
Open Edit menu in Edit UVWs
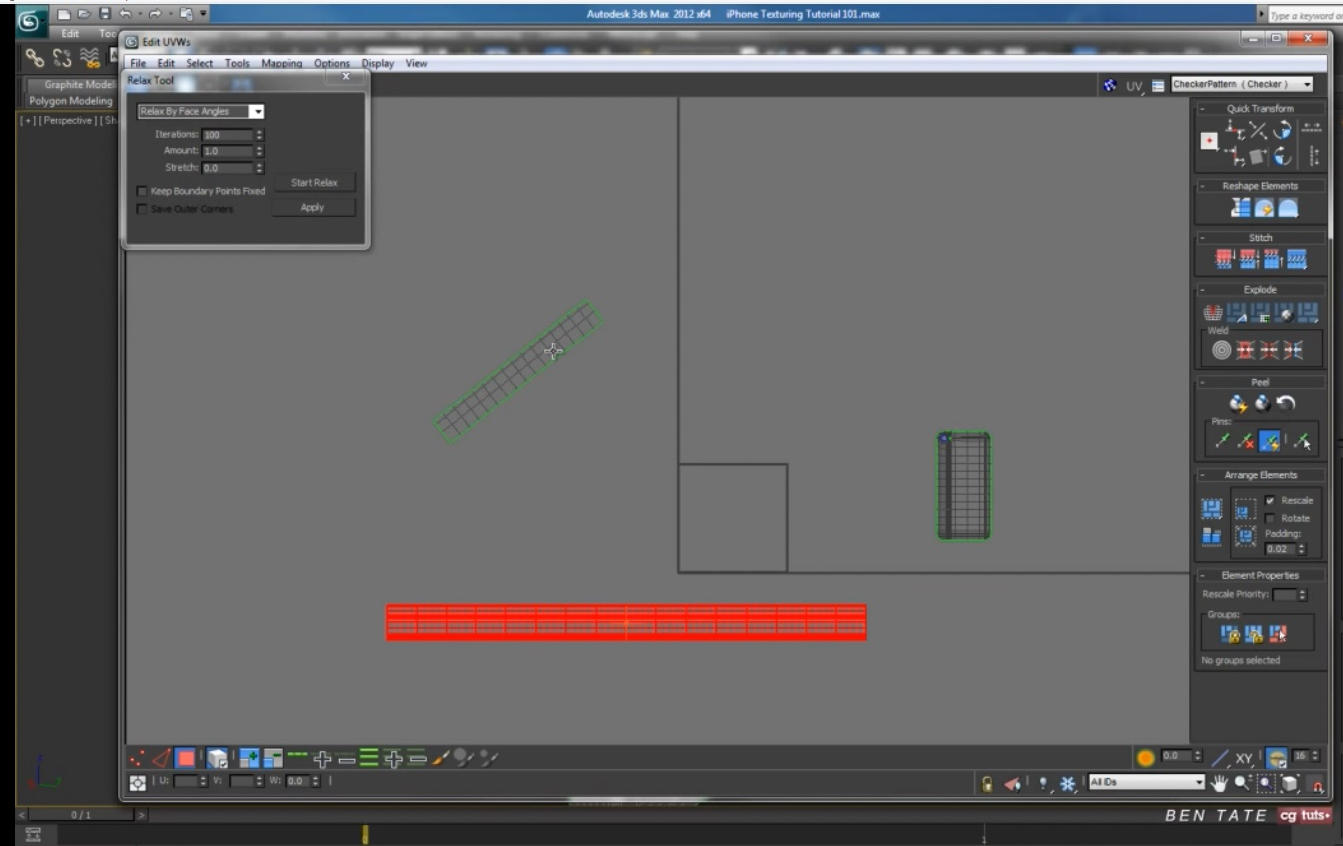(166, 63)
